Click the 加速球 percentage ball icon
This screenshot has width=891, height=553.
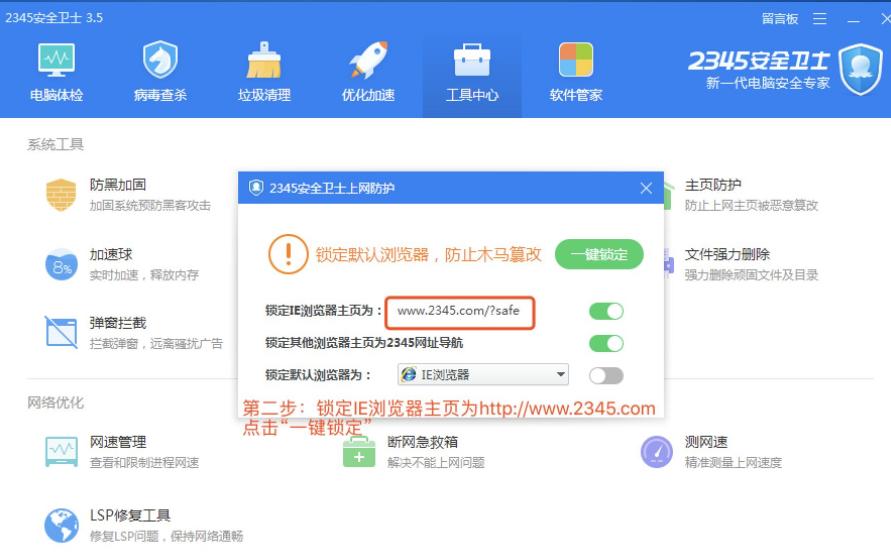click(x=61, y=264)
